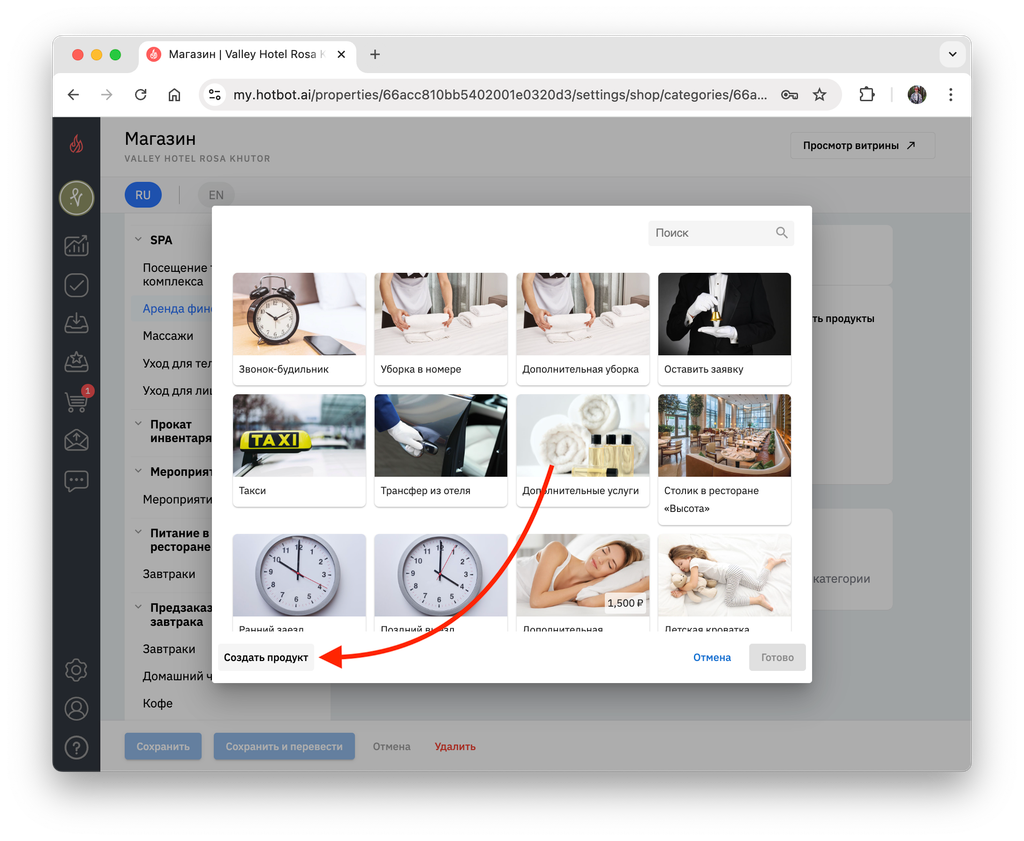1024x841 pixels.
Task: Open a new browser tab
Action: tap(375, 54)
